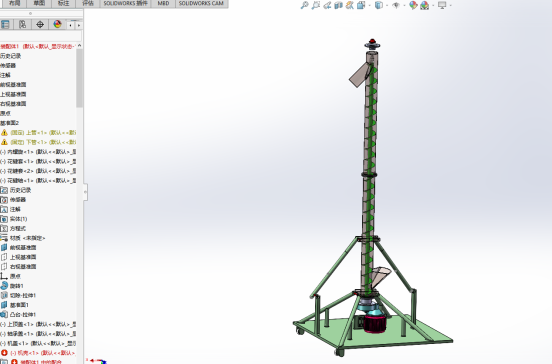Select the 机盖<1> component row
The height and width of the screenshot is (364, 552).
[38, 343]
